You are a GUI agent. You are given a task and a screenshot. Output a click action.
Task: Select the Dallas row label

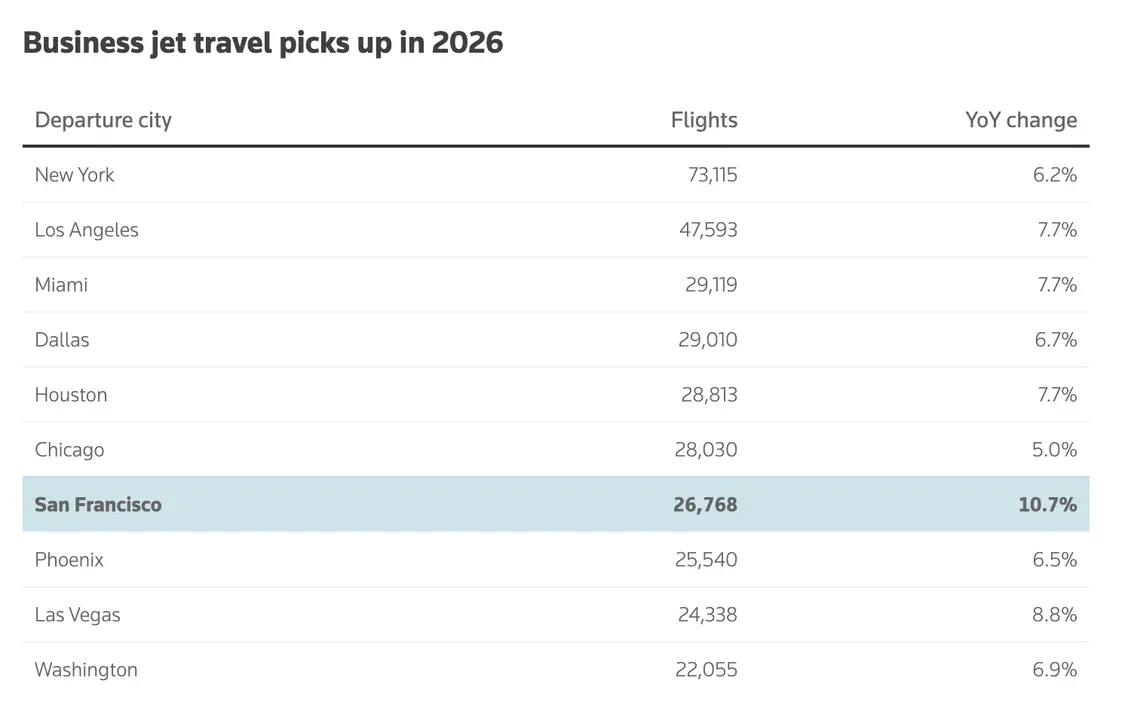tap(62, 340)
